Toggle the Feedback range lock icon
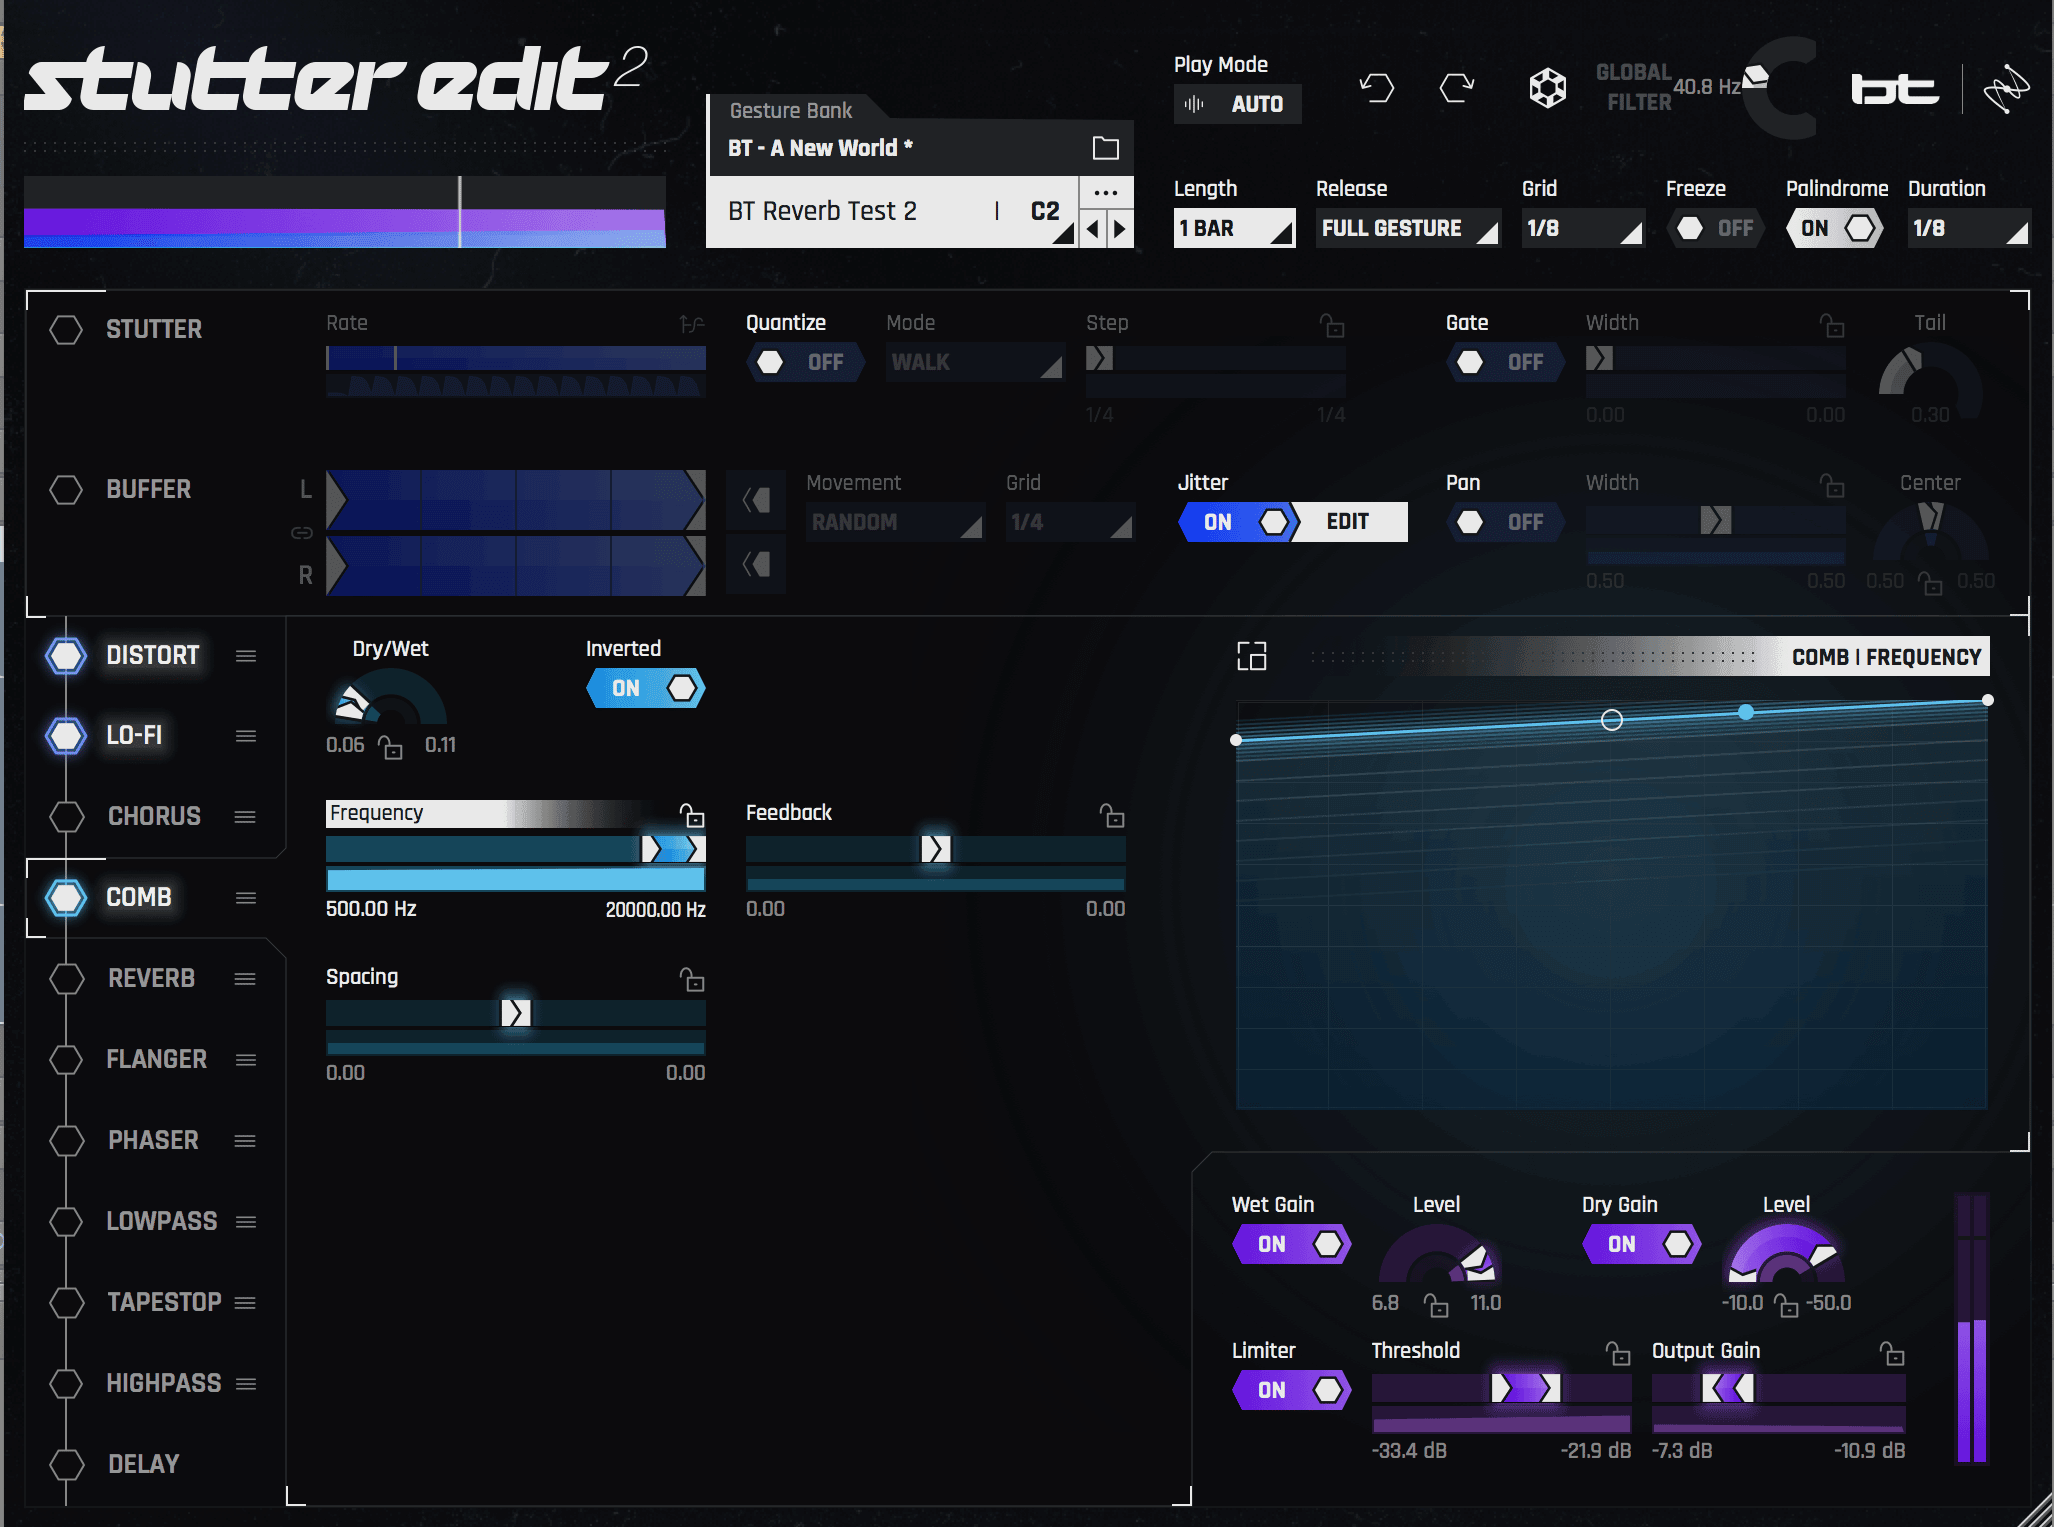The image size is (2054, 1527). click(x=1112, y=815)
